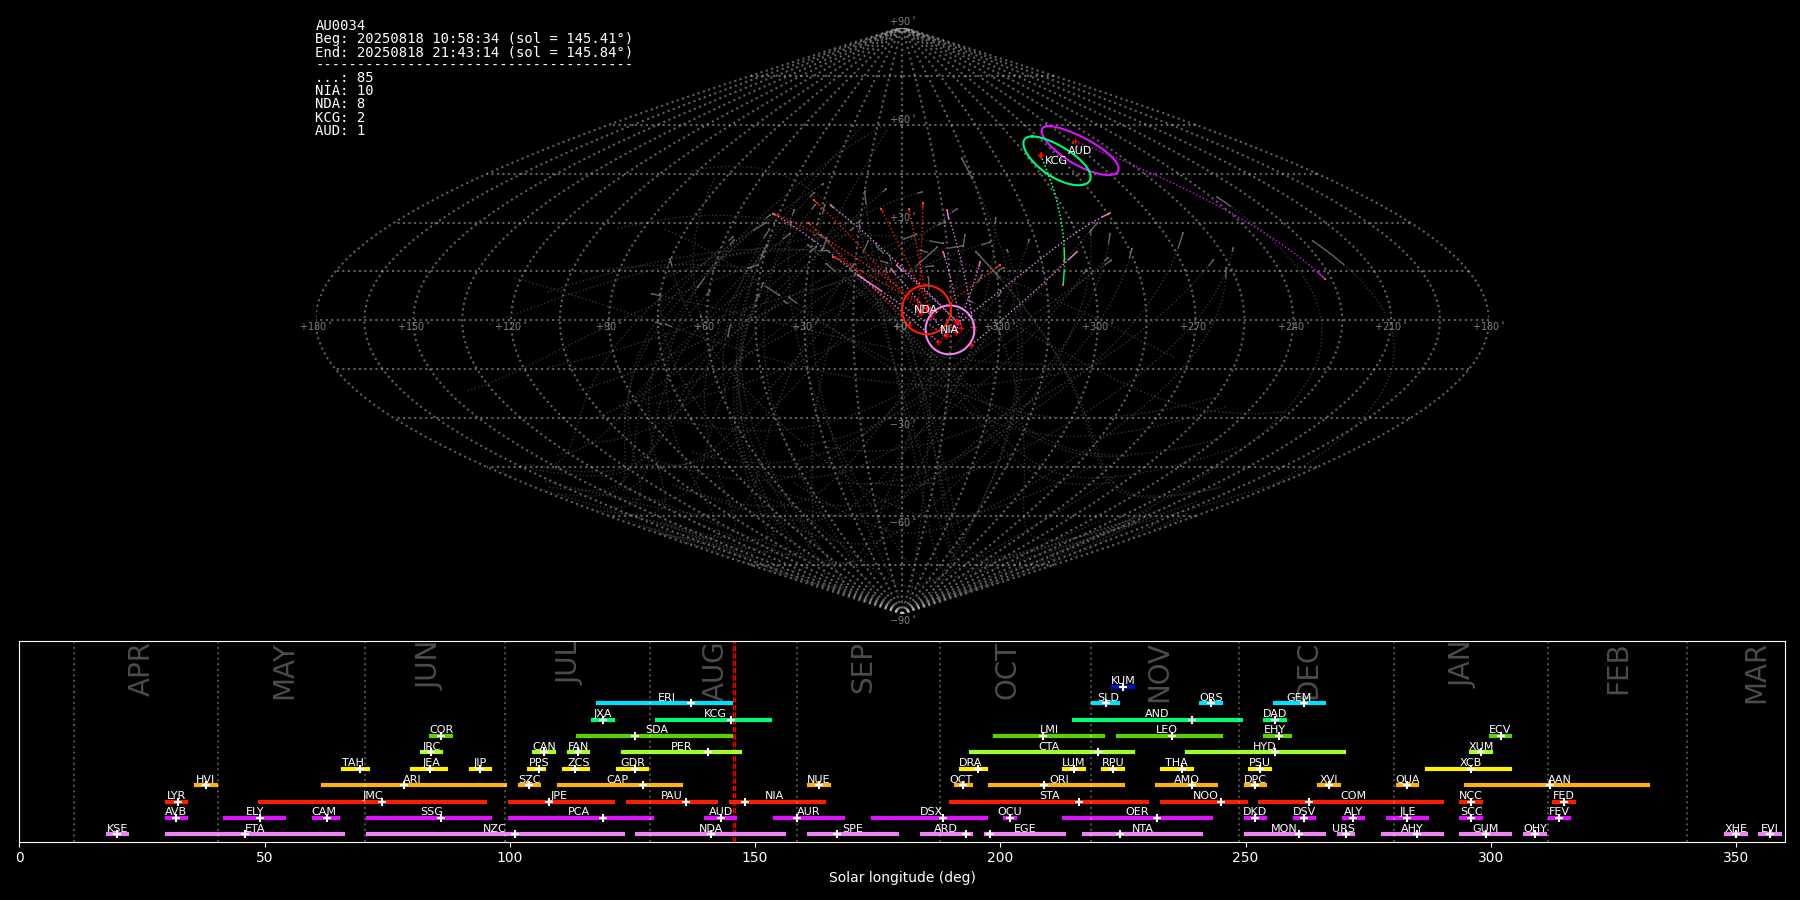Click the XHE shower label in timeline
Viewport: 1800px width, 900px height.
click(1736, 828)
